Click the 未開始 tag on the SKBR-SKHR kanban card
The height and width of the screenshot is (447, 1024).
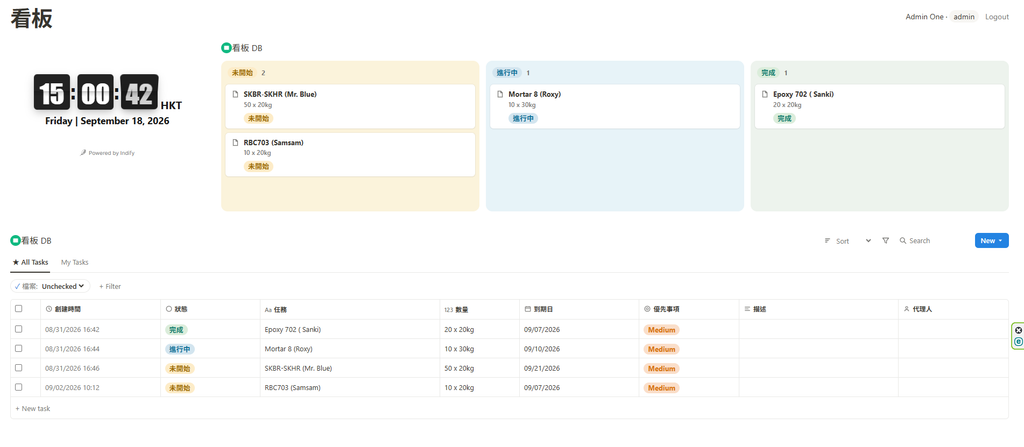click(x=258, y=118)
